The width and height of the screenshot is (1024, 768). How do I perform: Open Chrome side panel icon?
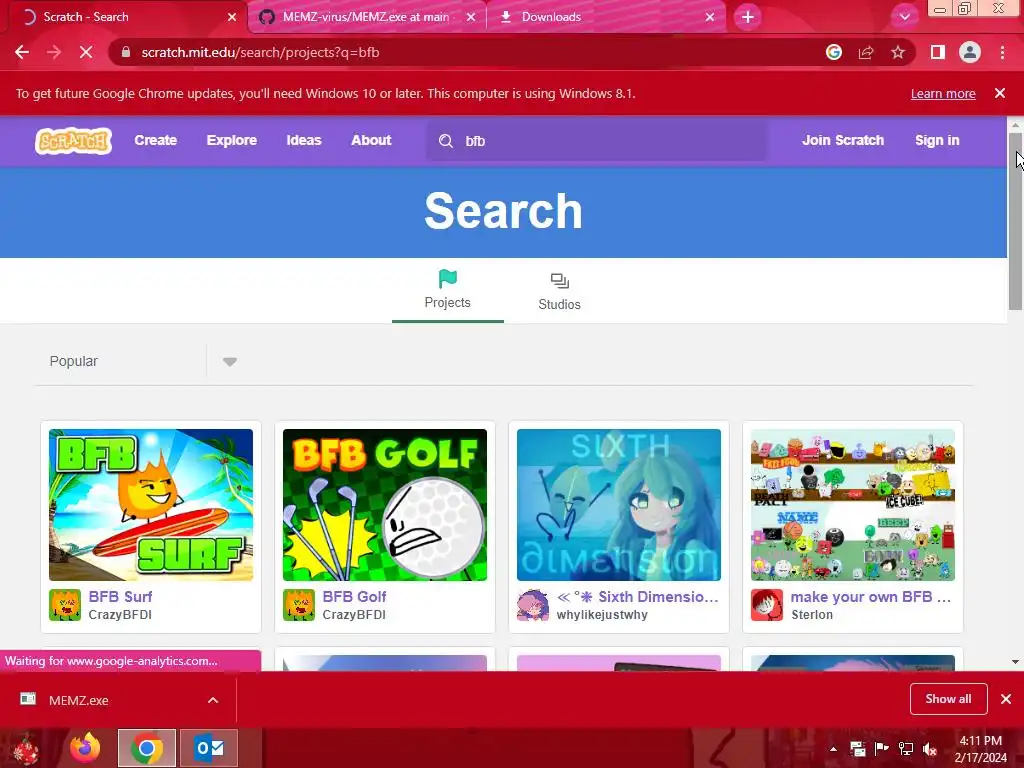point(938,52)
